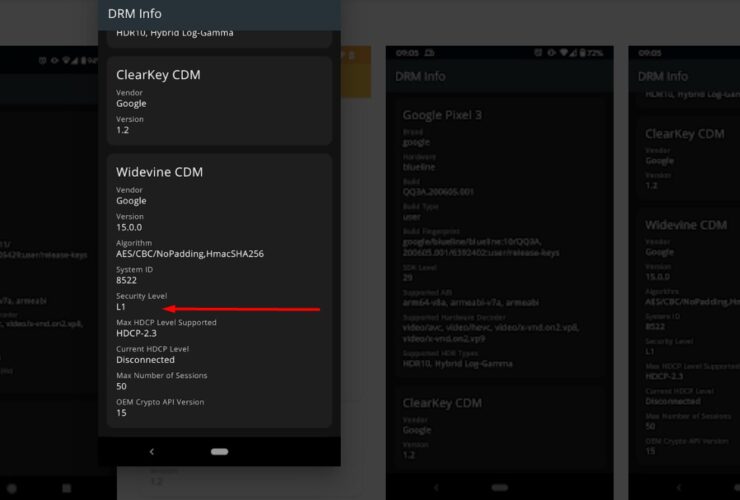Click the Google Pixel 3 heading in background screenshot

click(442, 115)
